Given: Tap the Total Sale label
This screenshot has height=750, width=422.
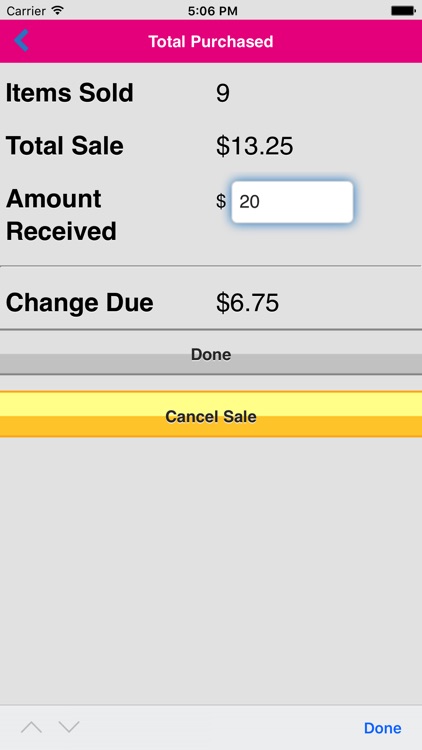Looking at the screenshot, I should click(65, 145).
